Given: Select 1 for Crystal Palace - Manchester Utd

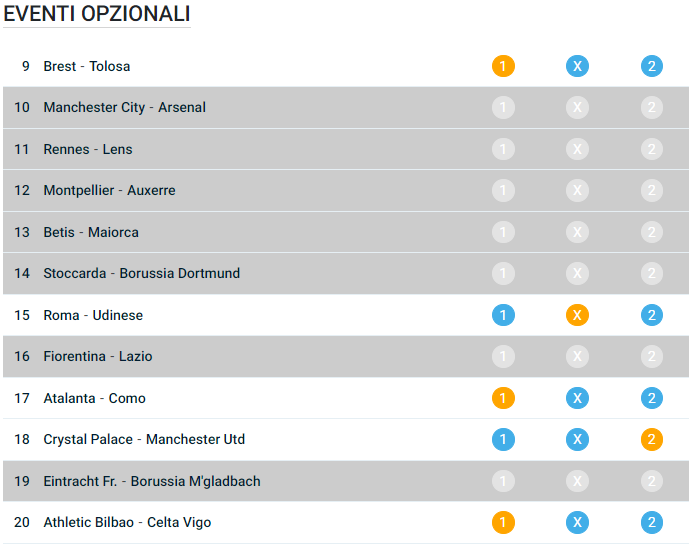Looking at the screenshot, I should [x=503, y=440].
